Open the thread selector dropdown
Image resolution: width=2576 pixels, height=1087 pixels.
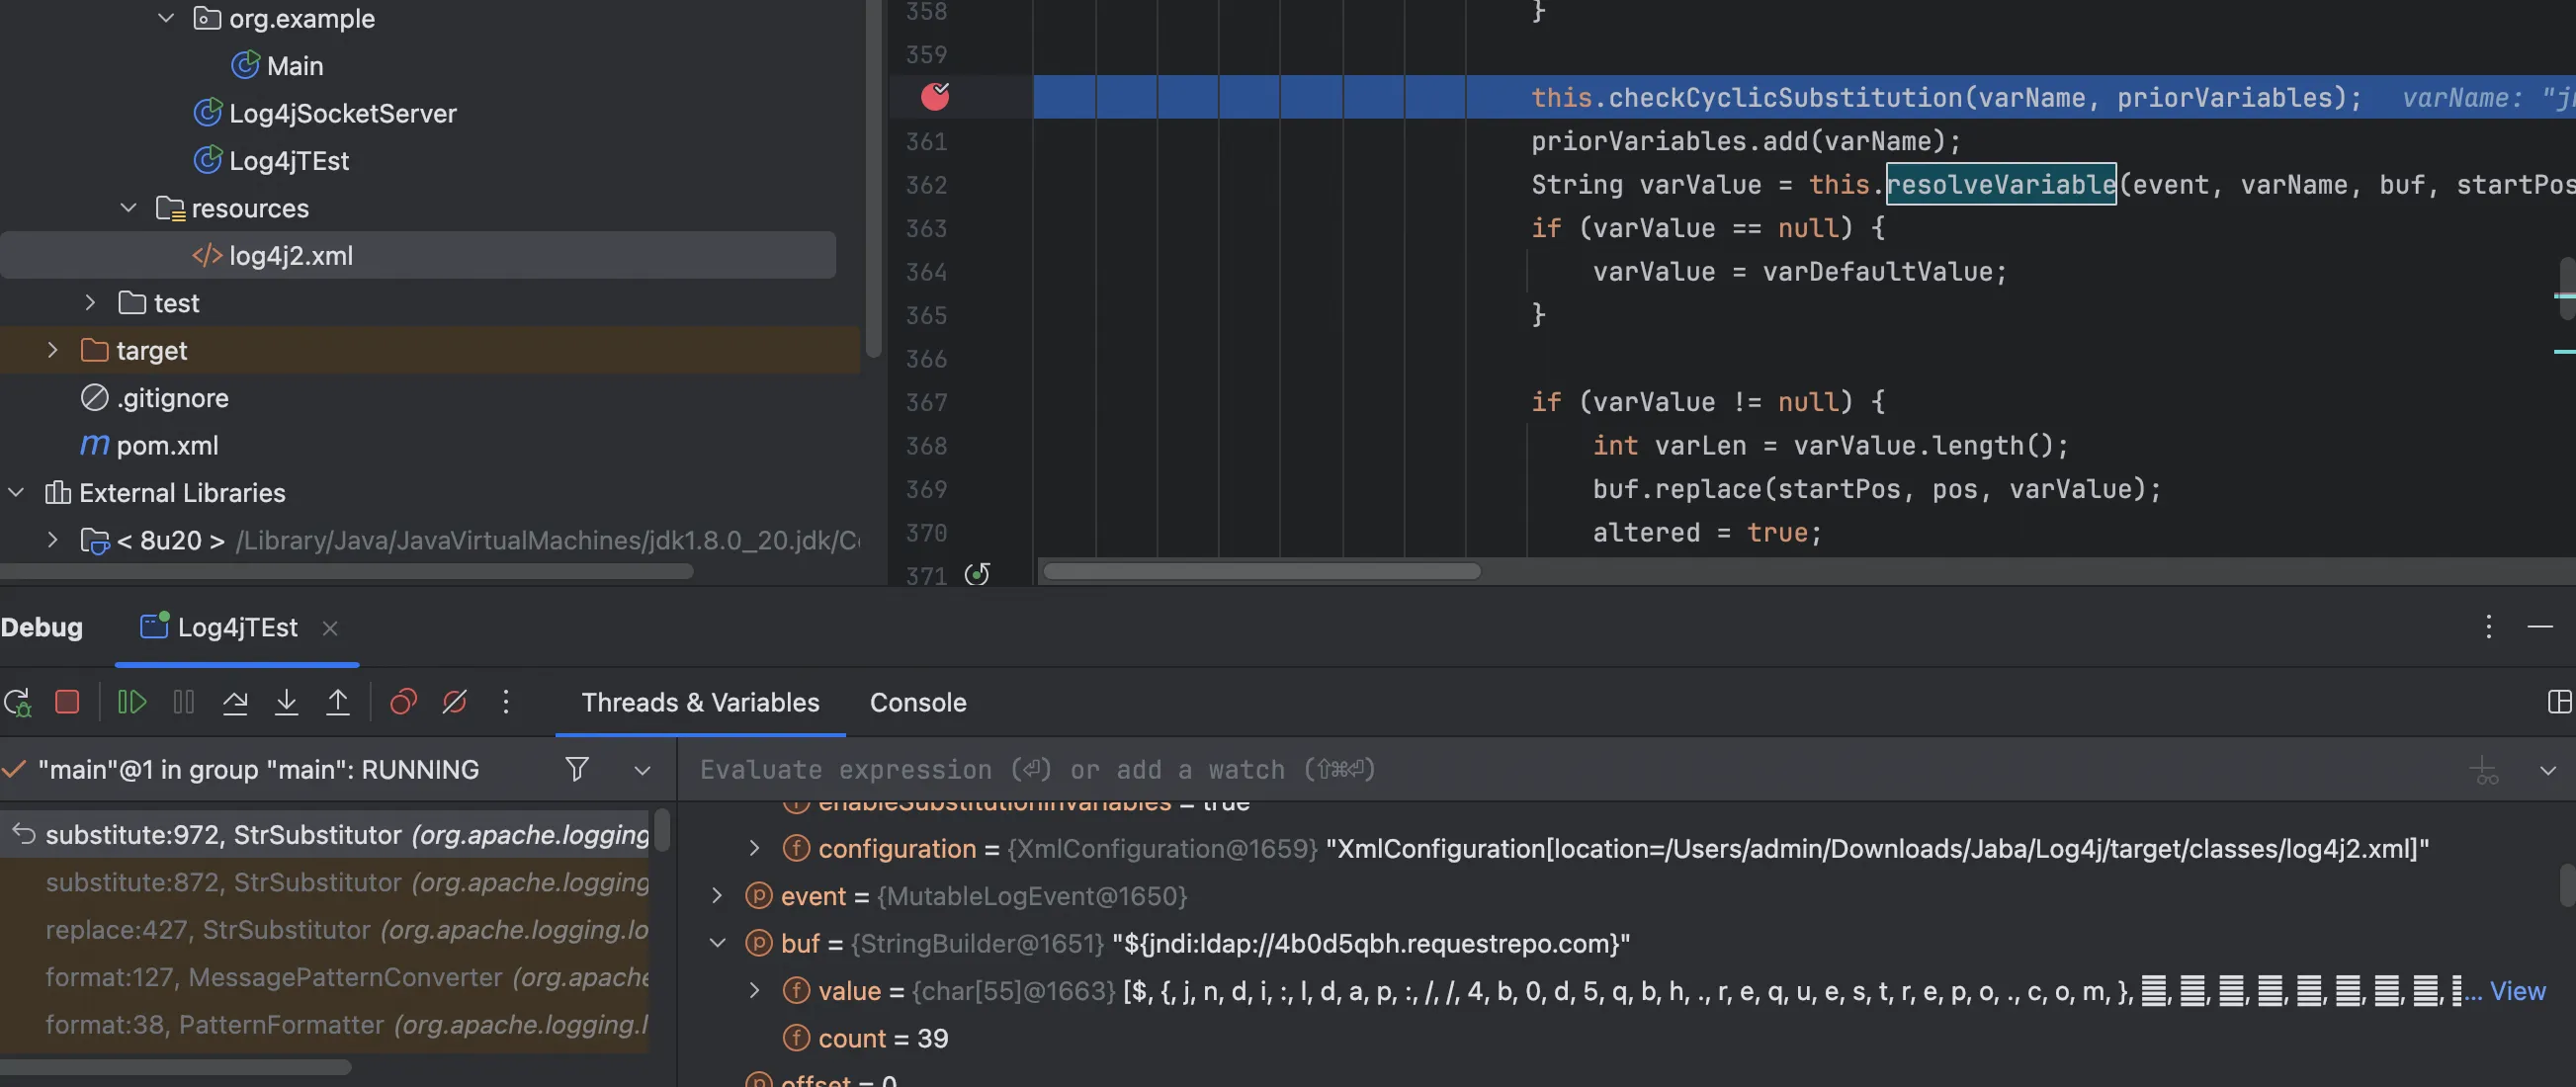coord(642,770)
